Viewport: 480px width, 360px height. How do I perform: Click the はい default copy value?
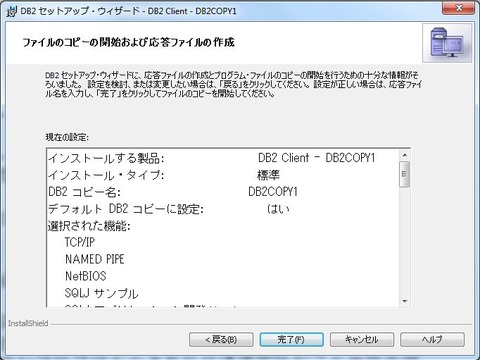tap(278, 209)
